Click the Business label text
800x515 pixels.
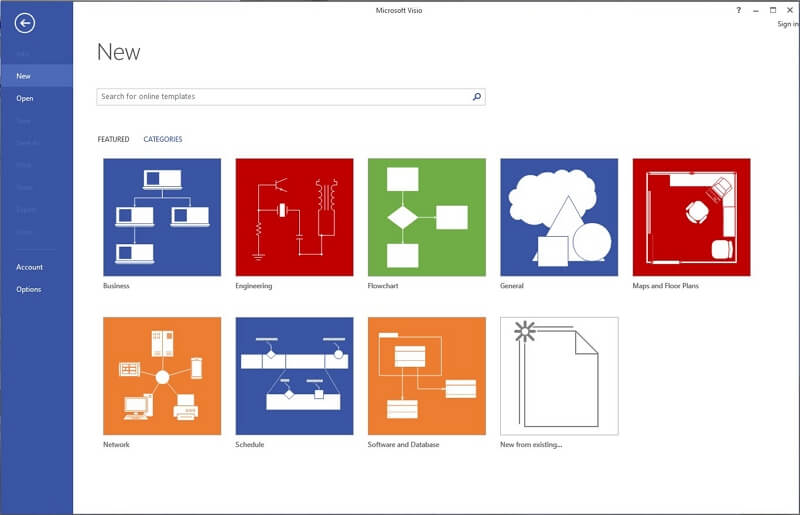[x=116, y=286]
